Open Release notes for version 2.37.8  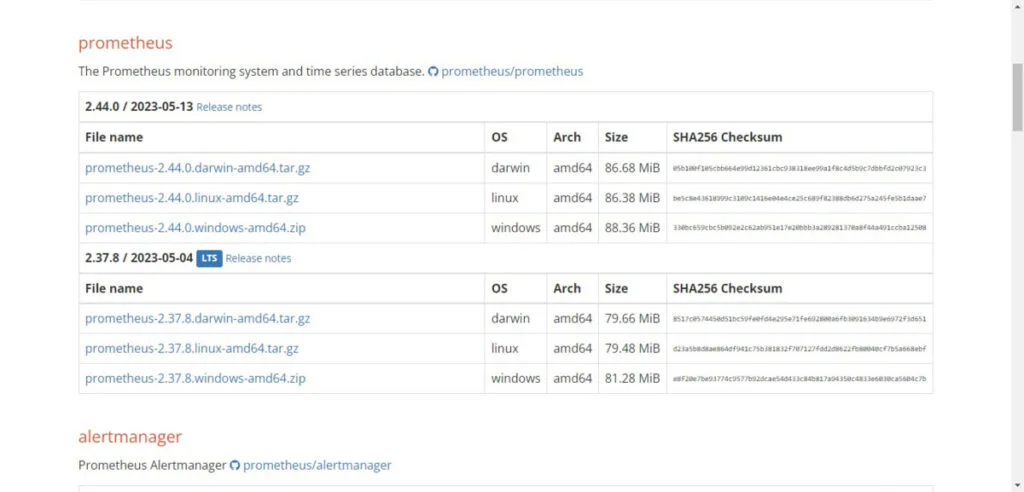(x=258, y=258)
